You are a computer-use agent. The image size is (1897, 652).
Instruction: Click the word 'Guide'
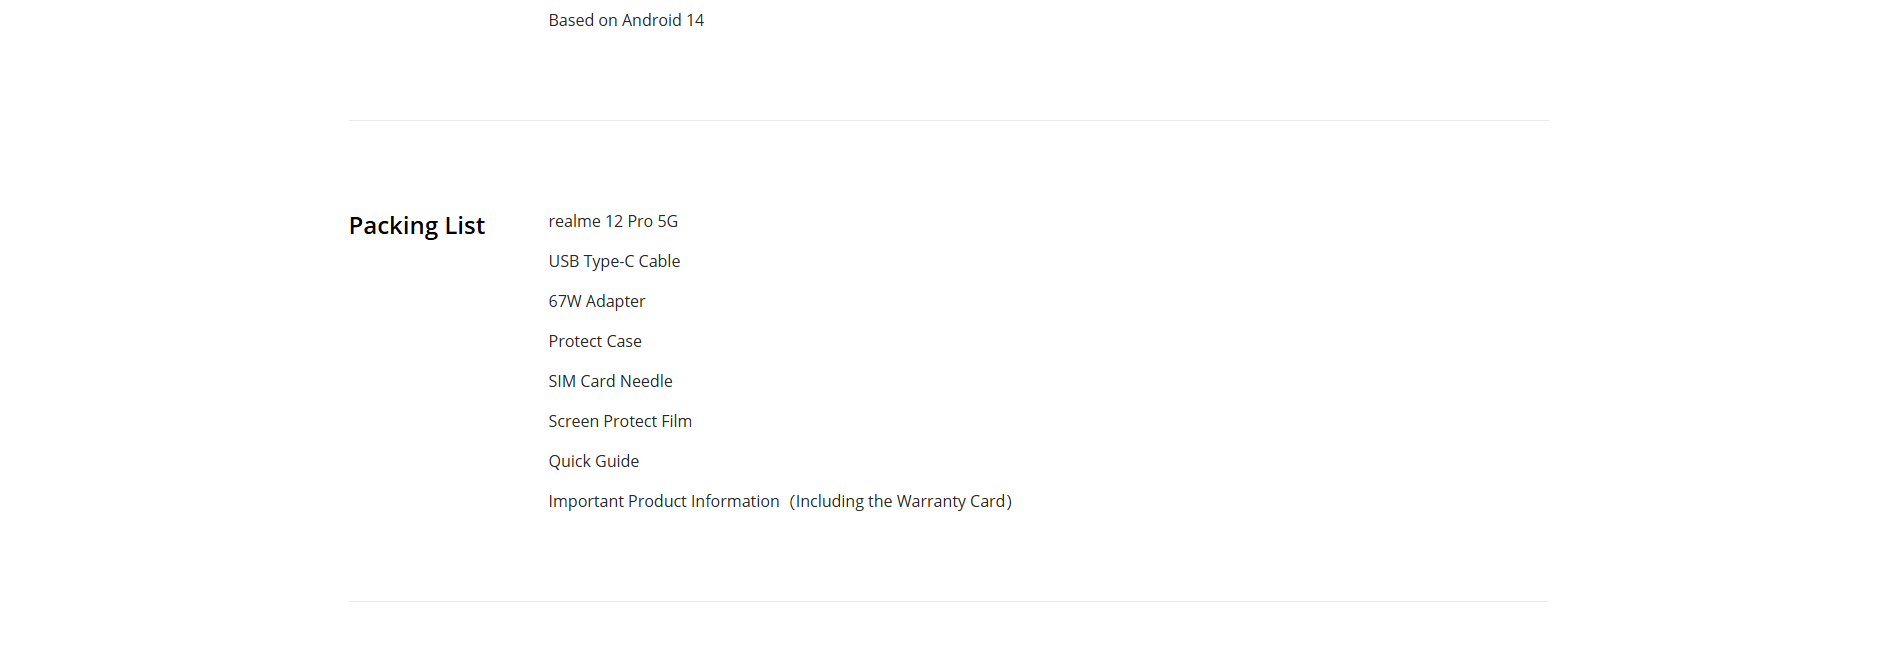[x=617, y=461]
